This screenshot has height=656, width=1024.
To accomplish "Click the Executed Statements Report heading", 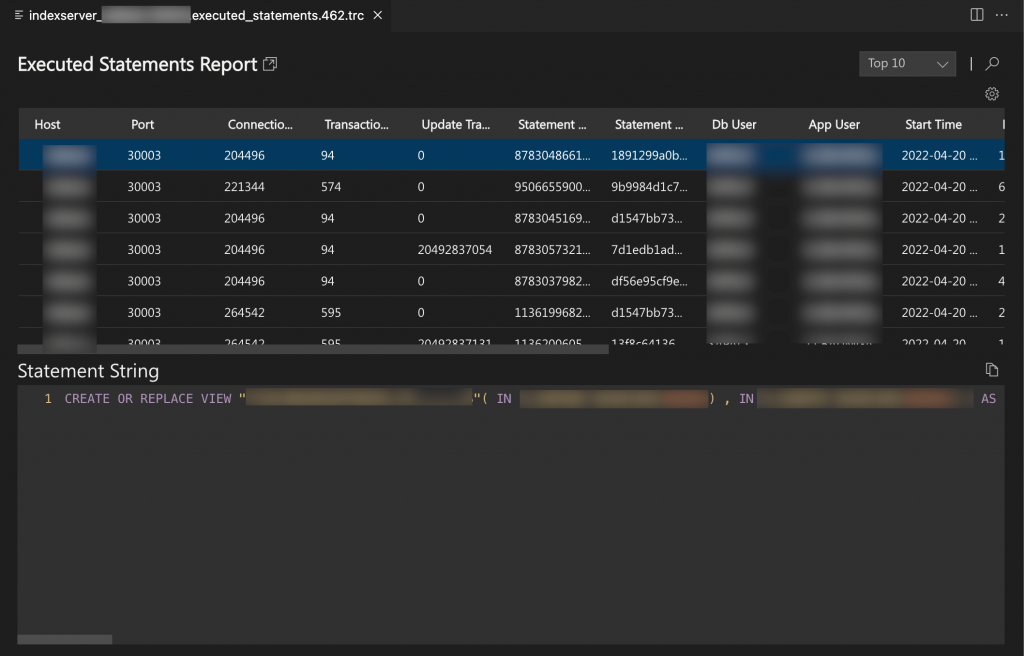I will (137, 64).
